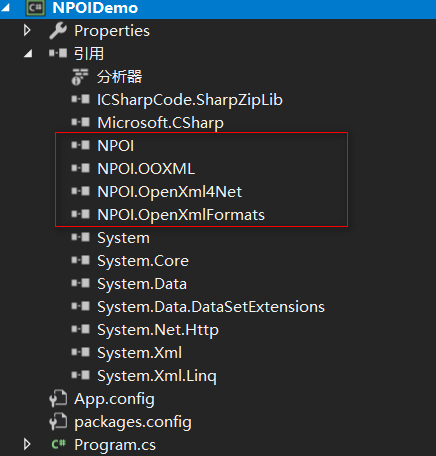Expand the Properties node arrow
Image resolution: width=436 pixels, height=456 pixels.
[27, 31]
